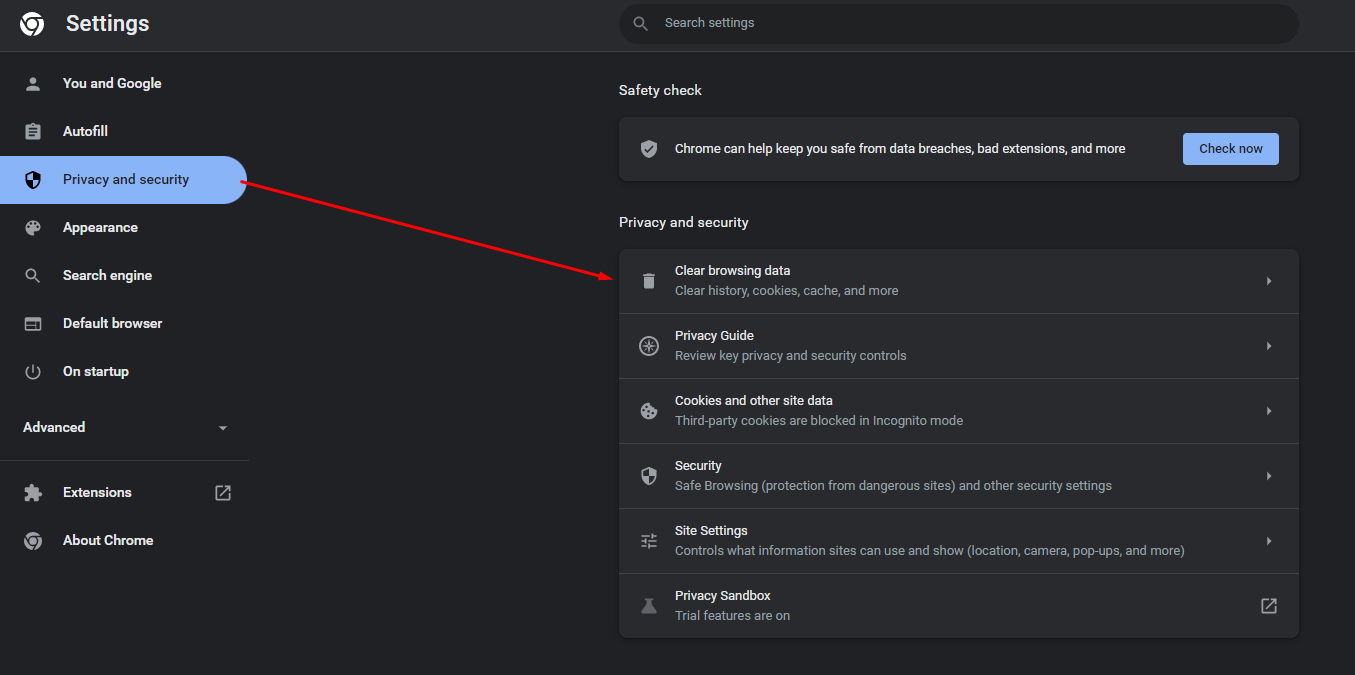This screenshot has height=675, width=1355.
Task: Select Privacy and security sidebar item
Action: point(123,180)
